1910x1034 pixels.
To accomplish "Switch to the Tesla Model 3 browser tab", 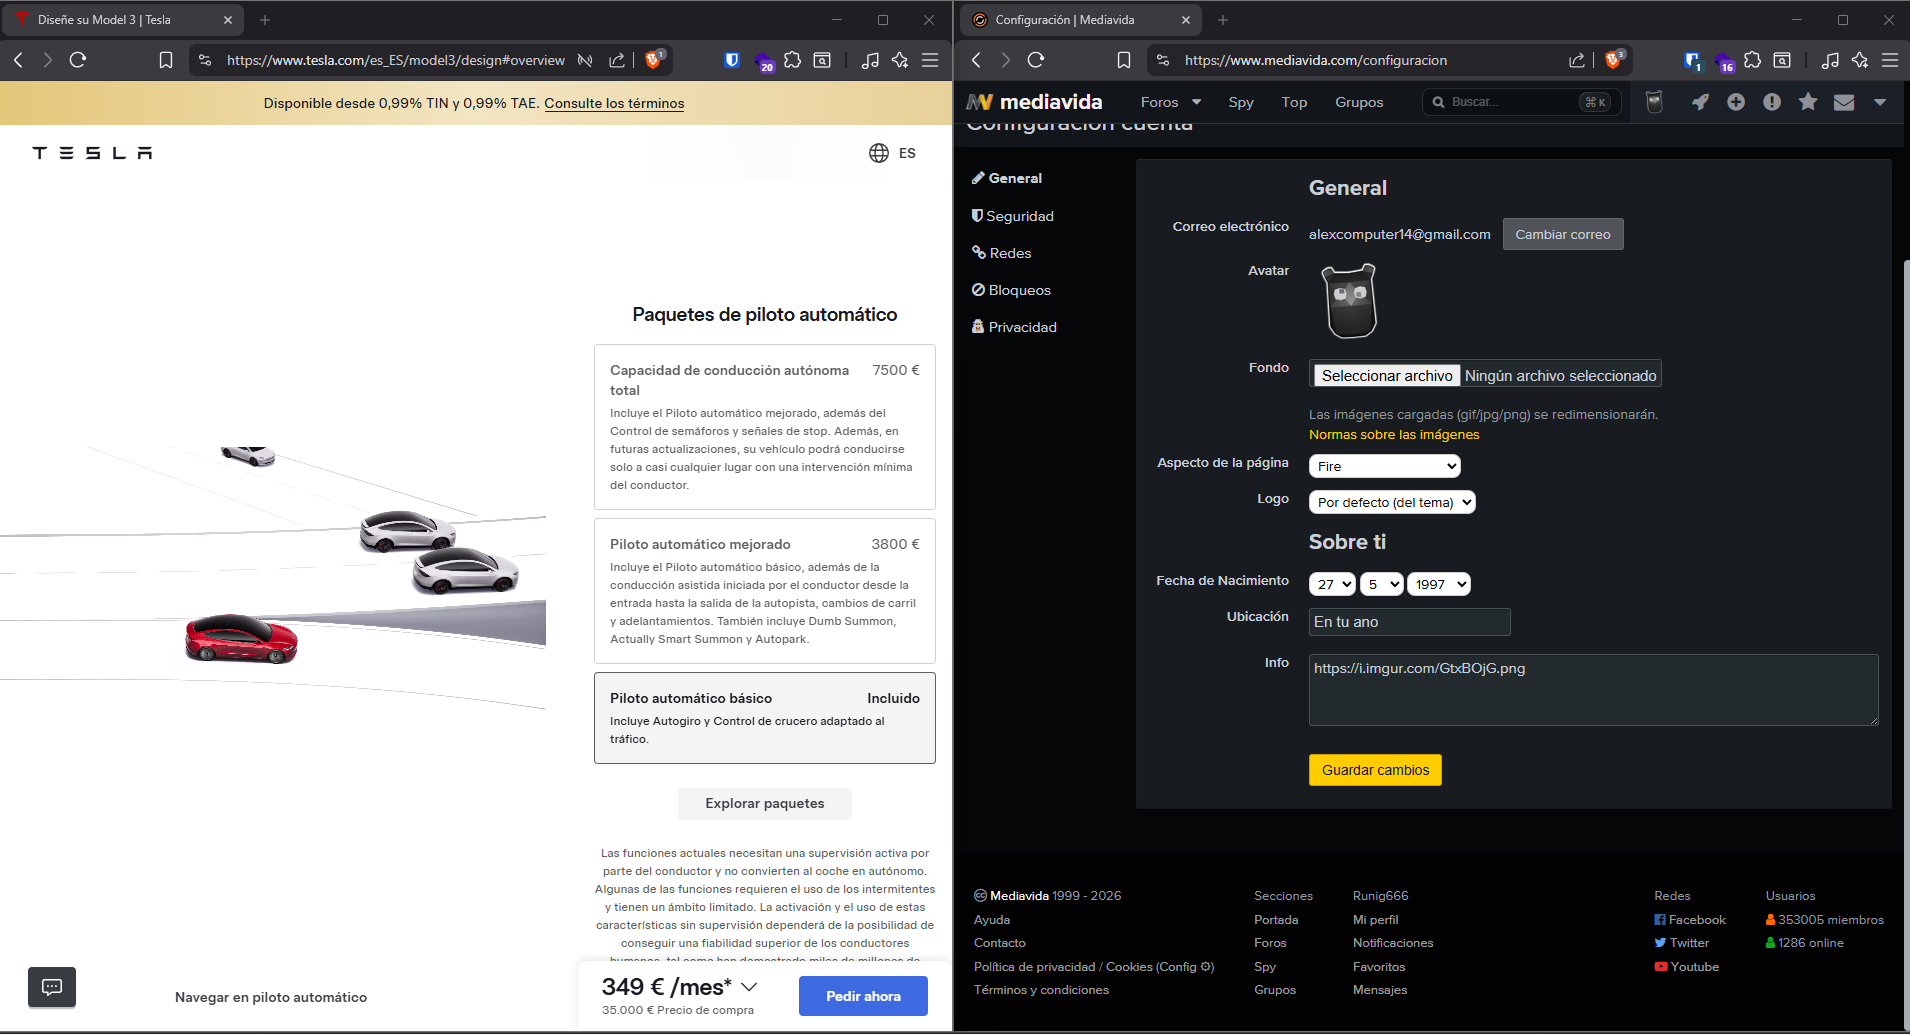I will tap(124, 20).
